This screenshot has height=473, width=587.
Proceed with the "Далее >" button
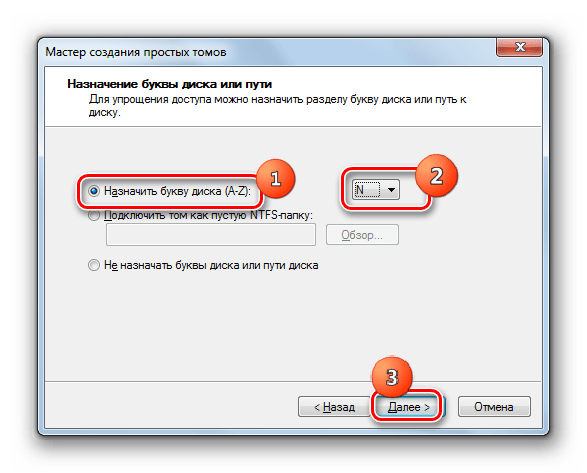pos(408,407)
